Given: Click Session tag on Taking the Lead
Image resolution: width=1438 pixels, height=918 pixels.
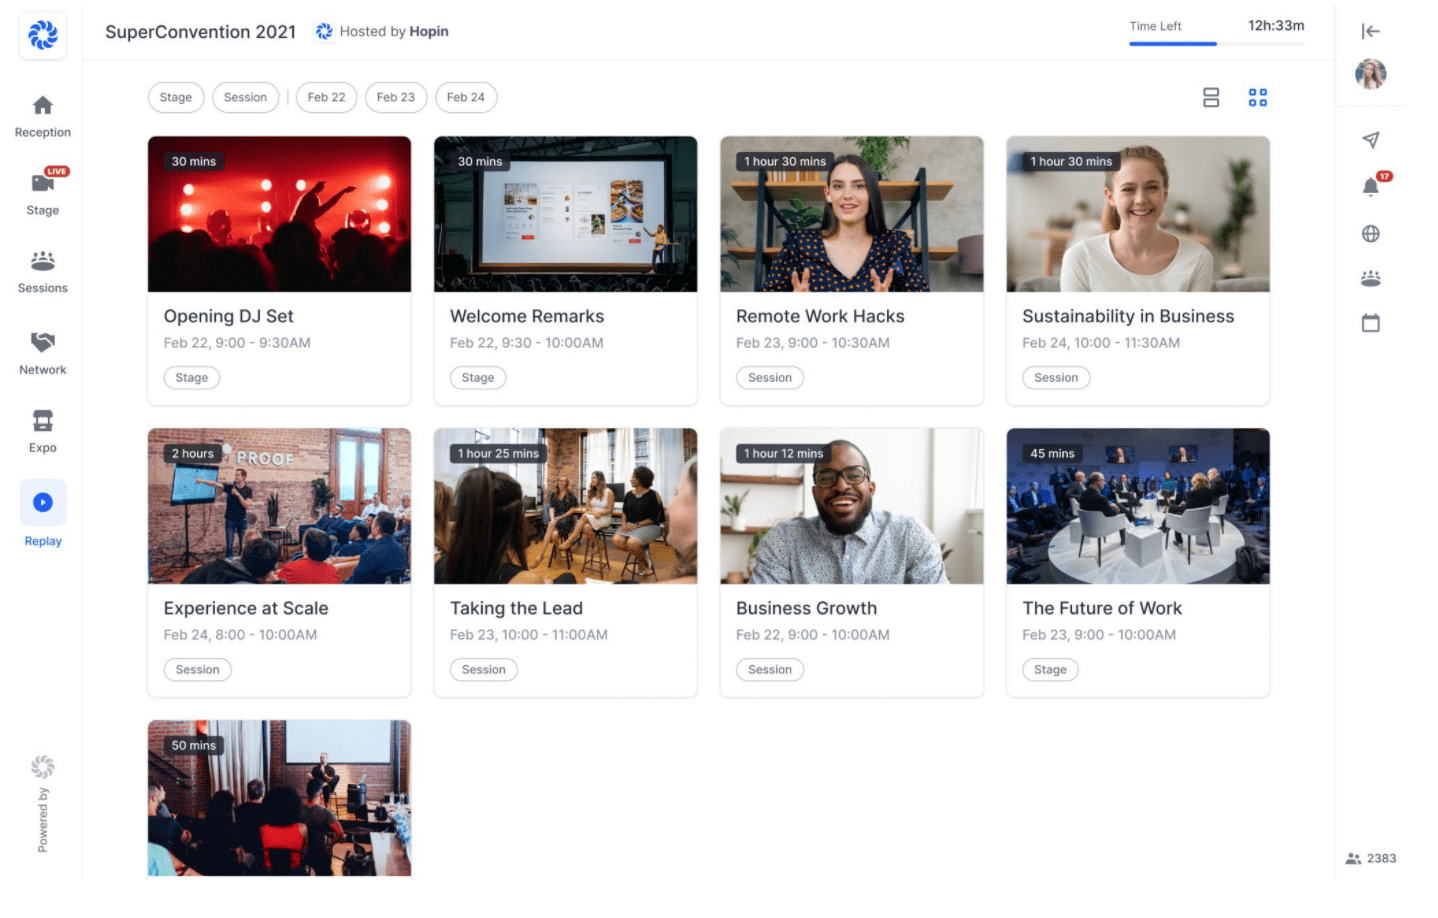Looking at the screenshot, I should 484,670.
